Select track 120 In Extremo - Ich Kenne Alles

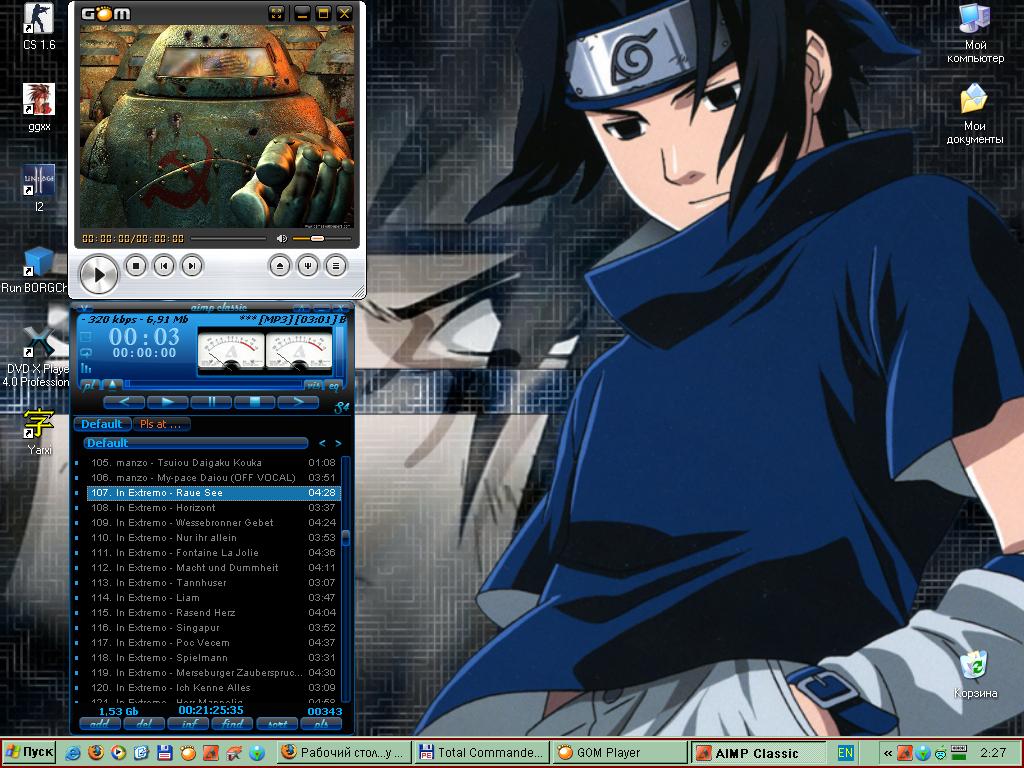[x=213, y=688]
